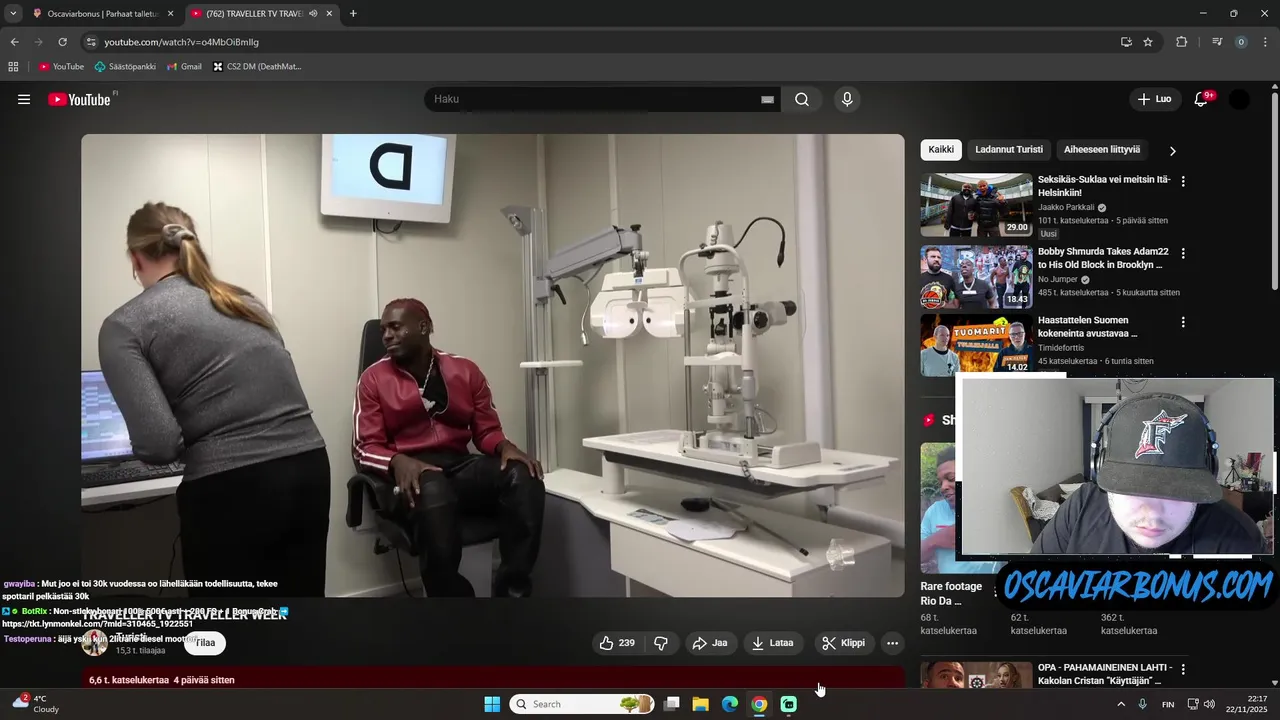Dislike the video with thumbs down

tap(661, 643)
